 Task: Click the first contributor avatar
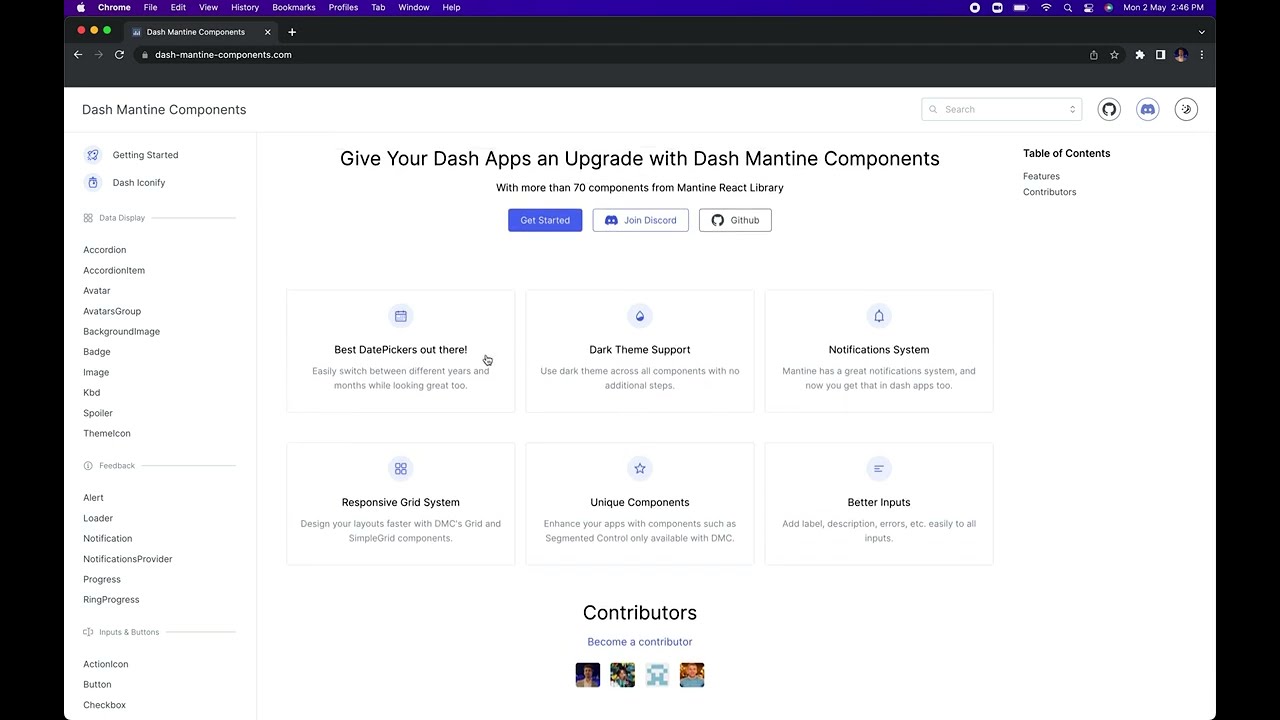click(x=588, y=675)
